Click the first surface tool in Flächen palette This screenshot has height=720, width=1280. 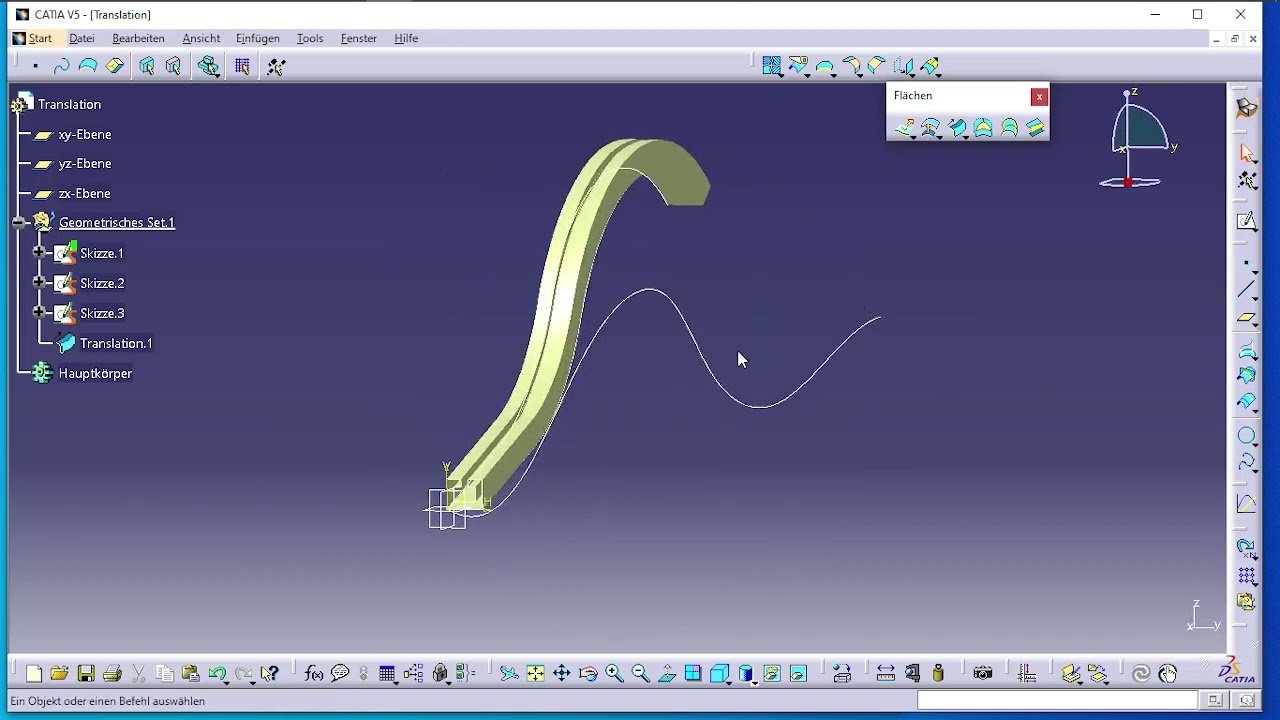coord(905,128)
